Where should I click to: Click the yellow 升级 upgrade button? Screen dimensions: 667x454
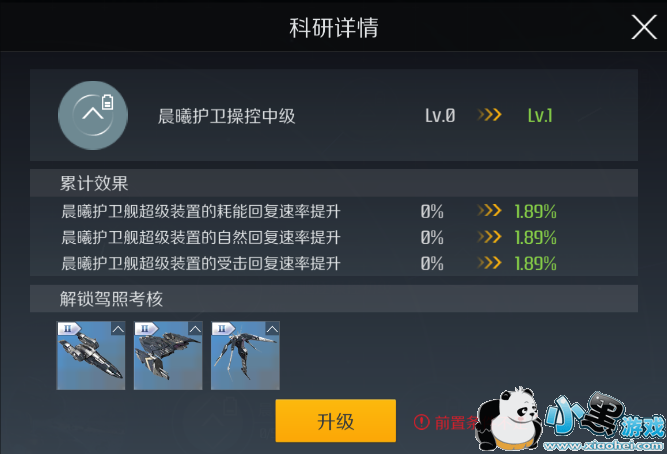coord(336,421)
